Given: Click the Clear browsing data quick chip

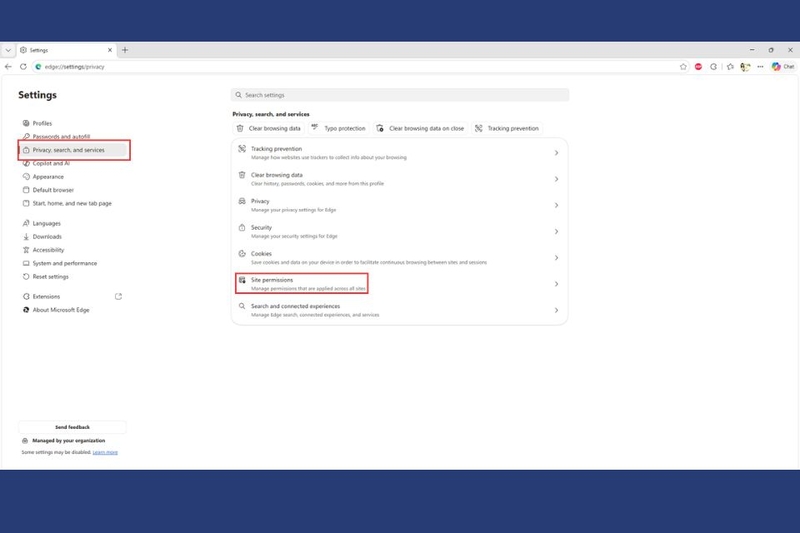Looking at the screenshot, I should [269, 129].
